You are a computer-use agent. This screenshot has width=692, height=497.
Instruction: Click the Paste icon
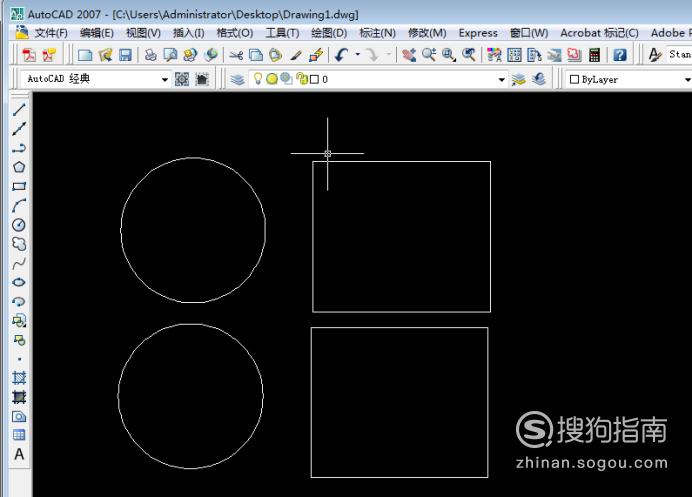pyautogui.click(x=276, y=55)
